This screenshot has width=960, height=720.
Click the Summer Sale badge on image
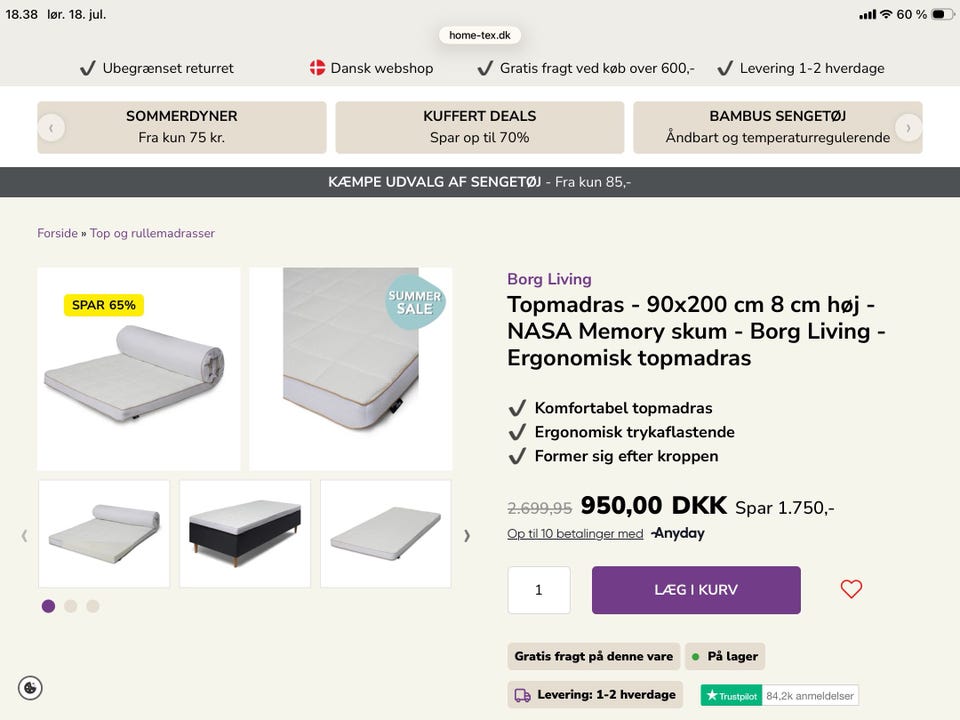(414, 302)
